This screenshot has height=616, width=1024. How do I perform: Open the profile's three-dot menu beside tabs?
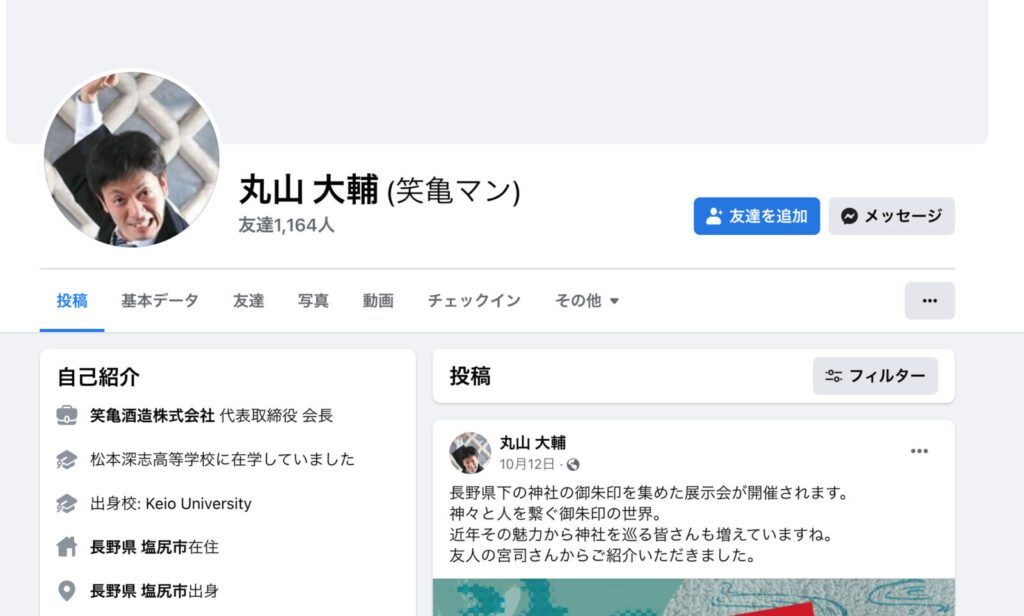tap(929, 300)
